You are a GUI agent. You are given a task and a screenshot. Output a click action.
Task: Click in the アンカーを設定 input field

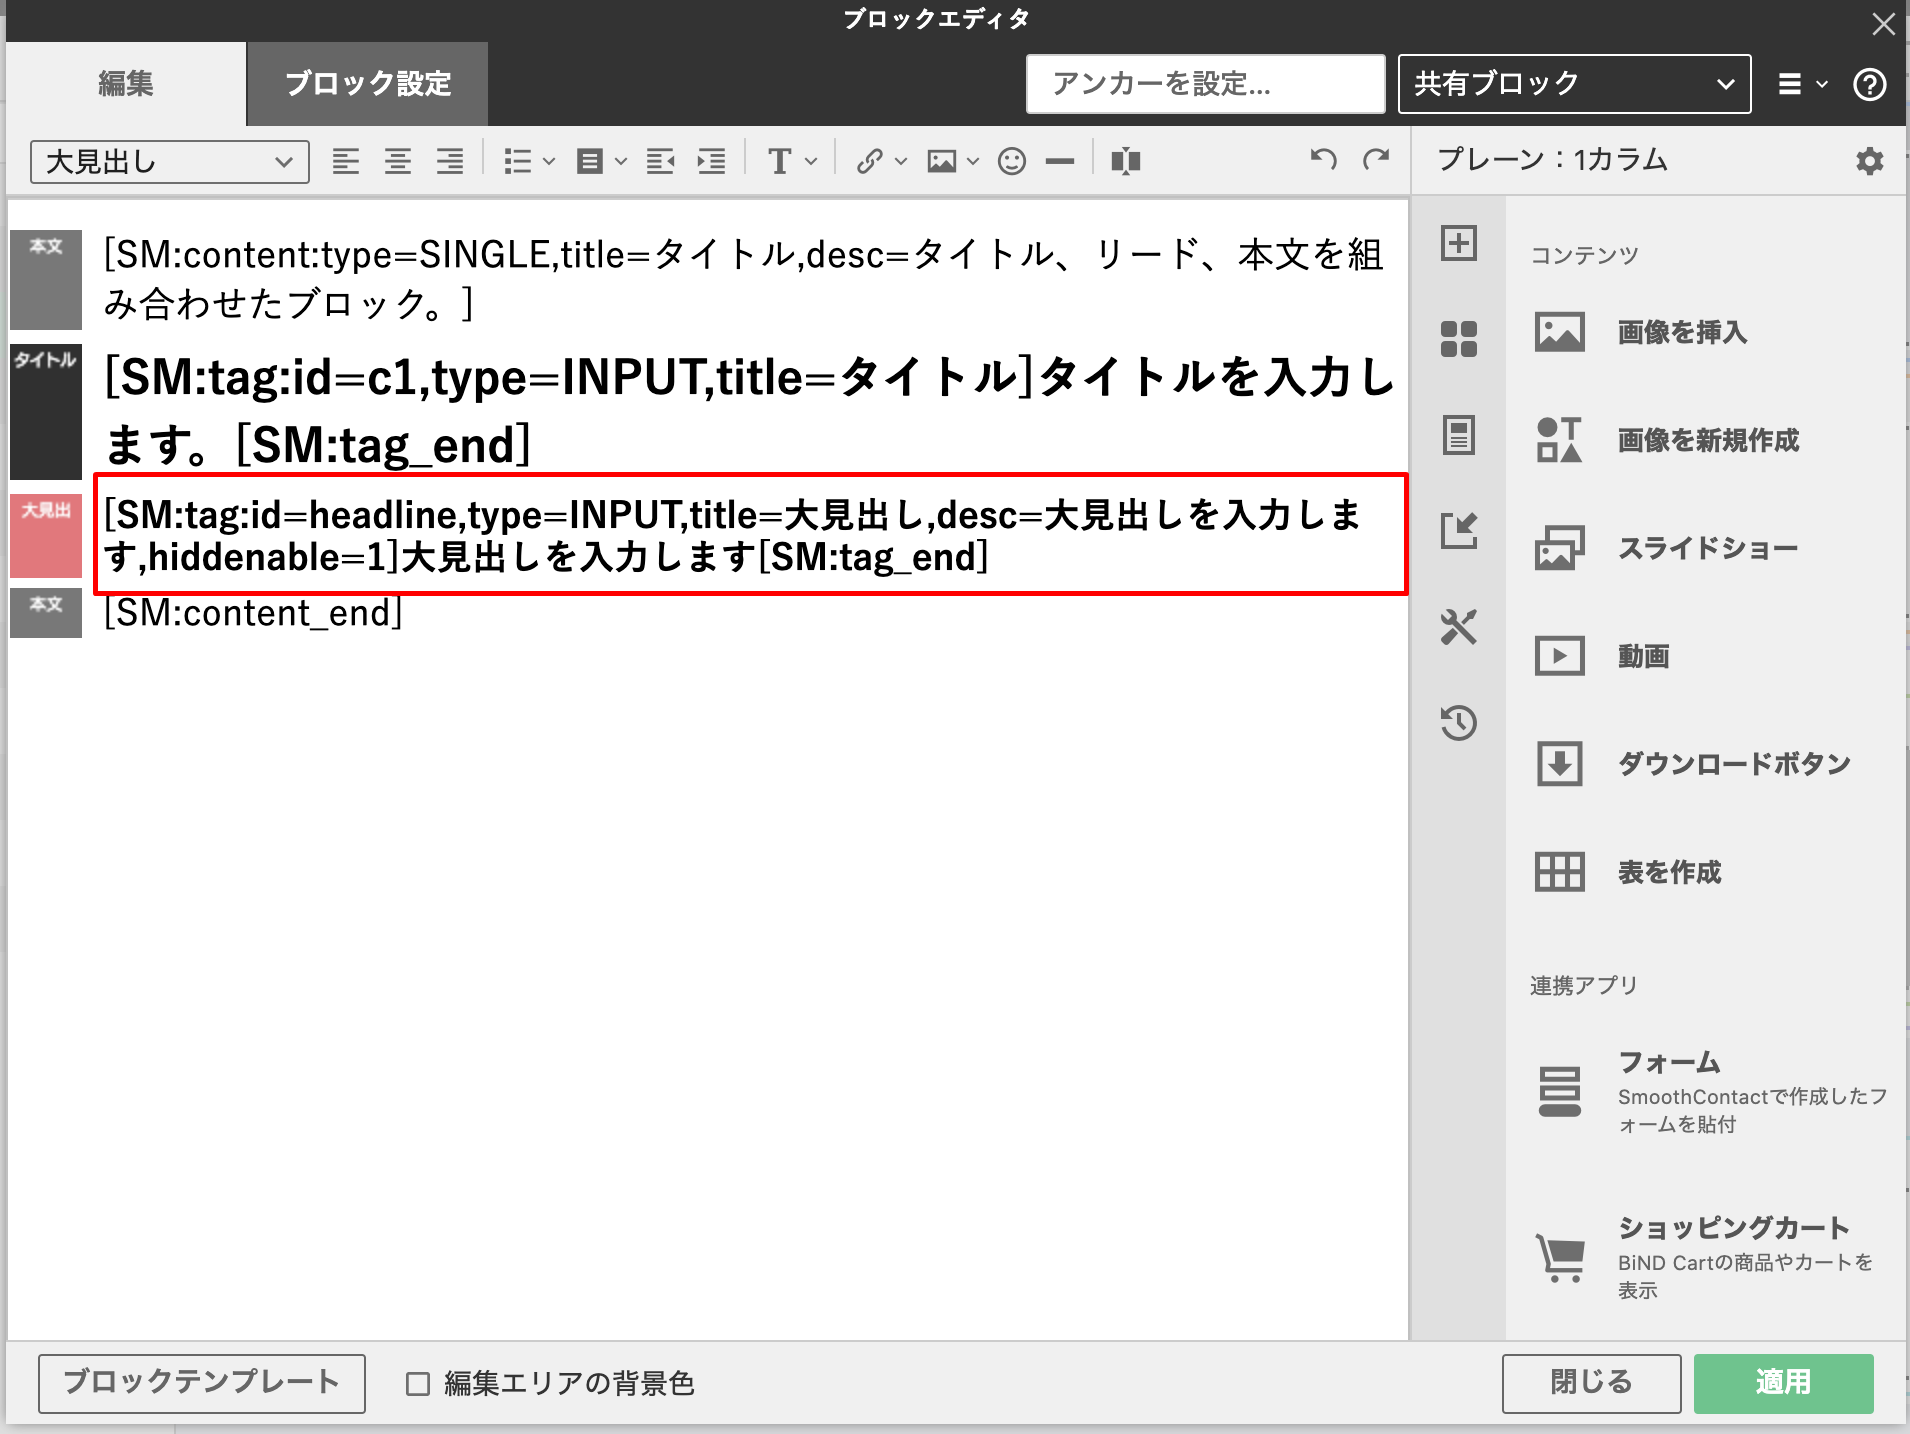click(1205, 84)
